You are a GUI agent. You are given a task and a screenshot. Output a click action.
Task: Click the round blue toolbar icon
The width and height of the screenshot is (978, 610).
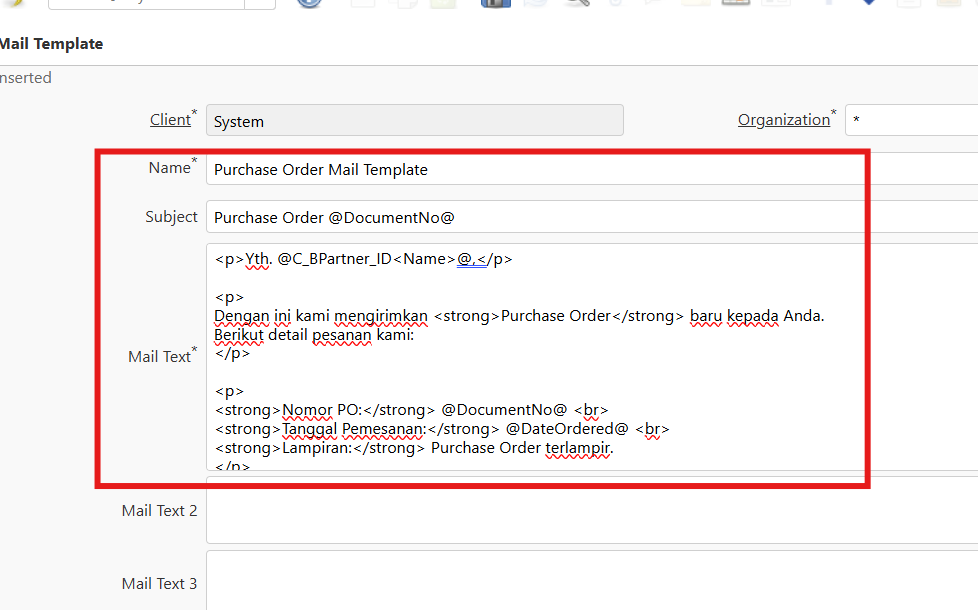(310, 3)
